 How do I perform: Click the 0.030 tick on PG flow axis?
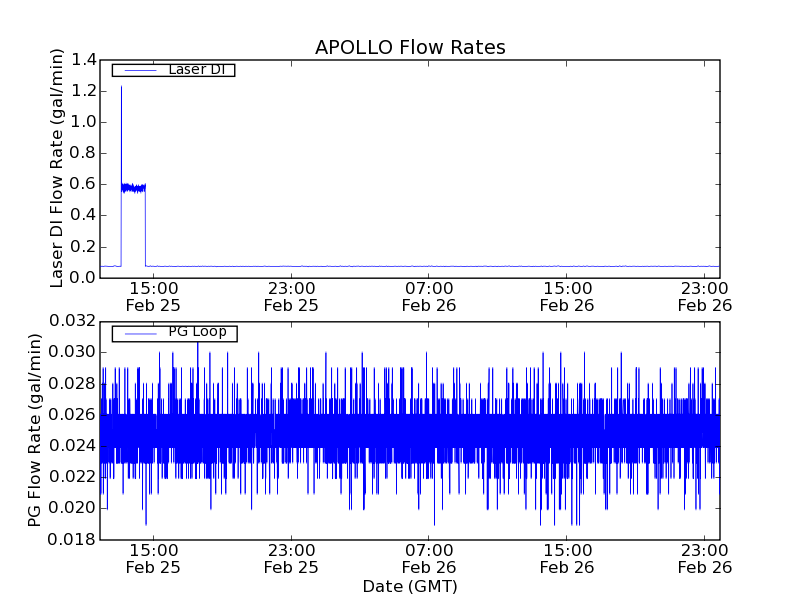click(x=72, y=353)
